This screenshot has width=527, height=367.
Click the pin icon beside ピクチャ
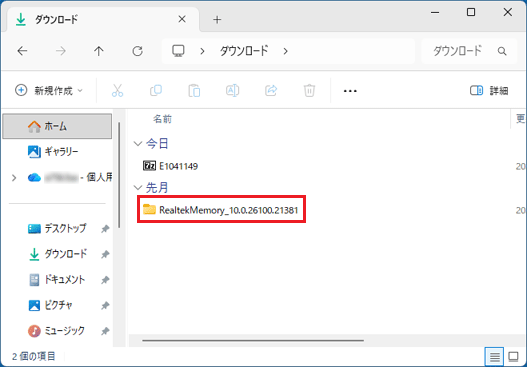[105, 306]
